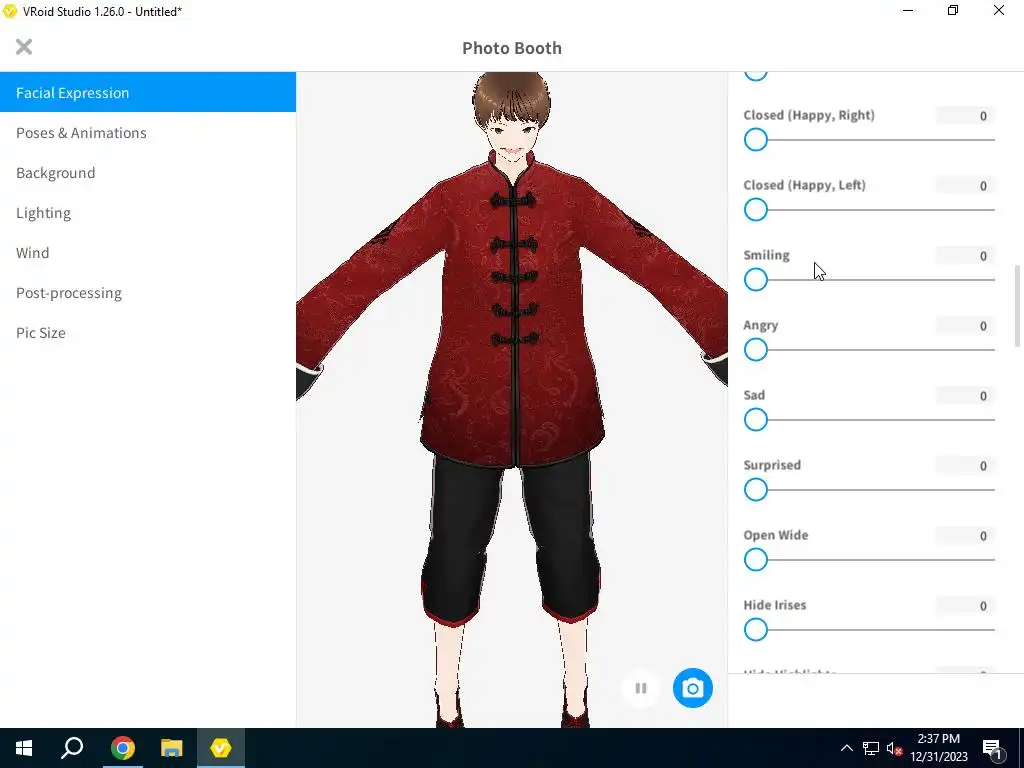This screenshot has width=1024, height=768.
Task: Click the Angry slider handle
Action: pyautogui.click(x=756, y=349)
